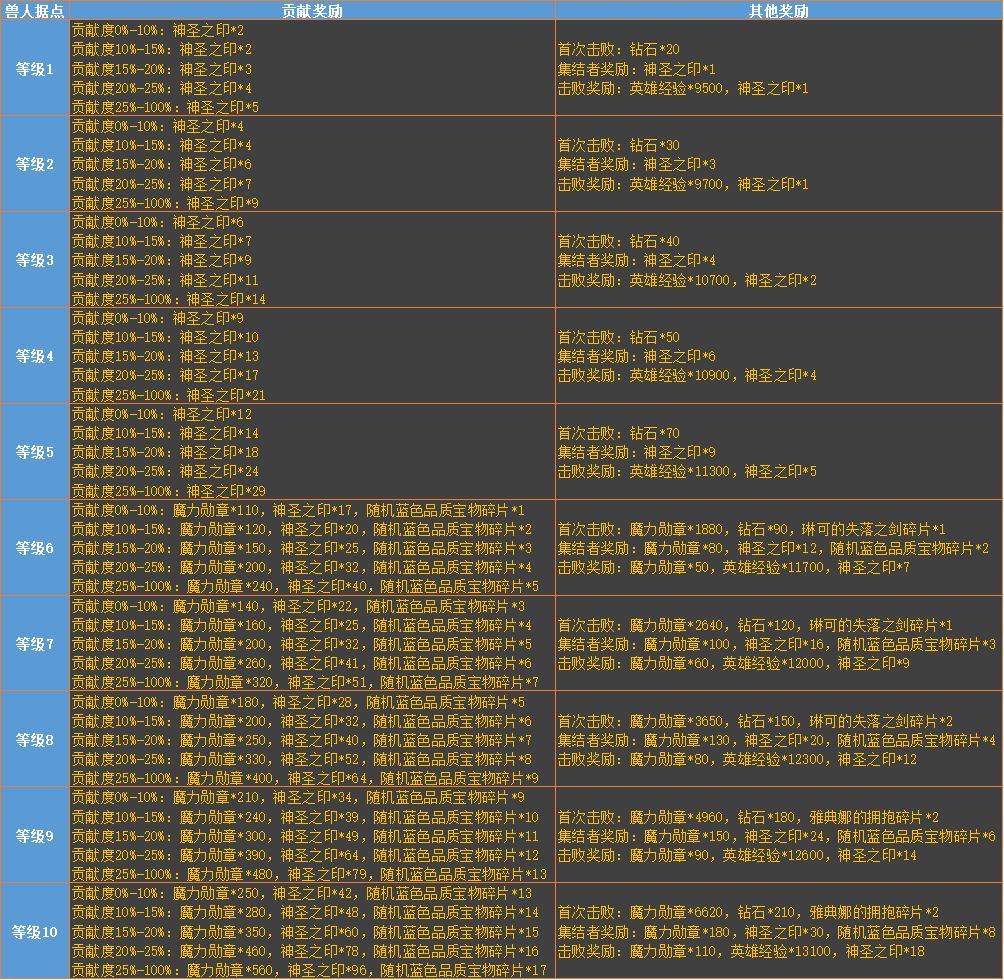This screenshot has width=1004, height=980.
Task: Click the 等级2 row label cell
Action: (35, 164)
